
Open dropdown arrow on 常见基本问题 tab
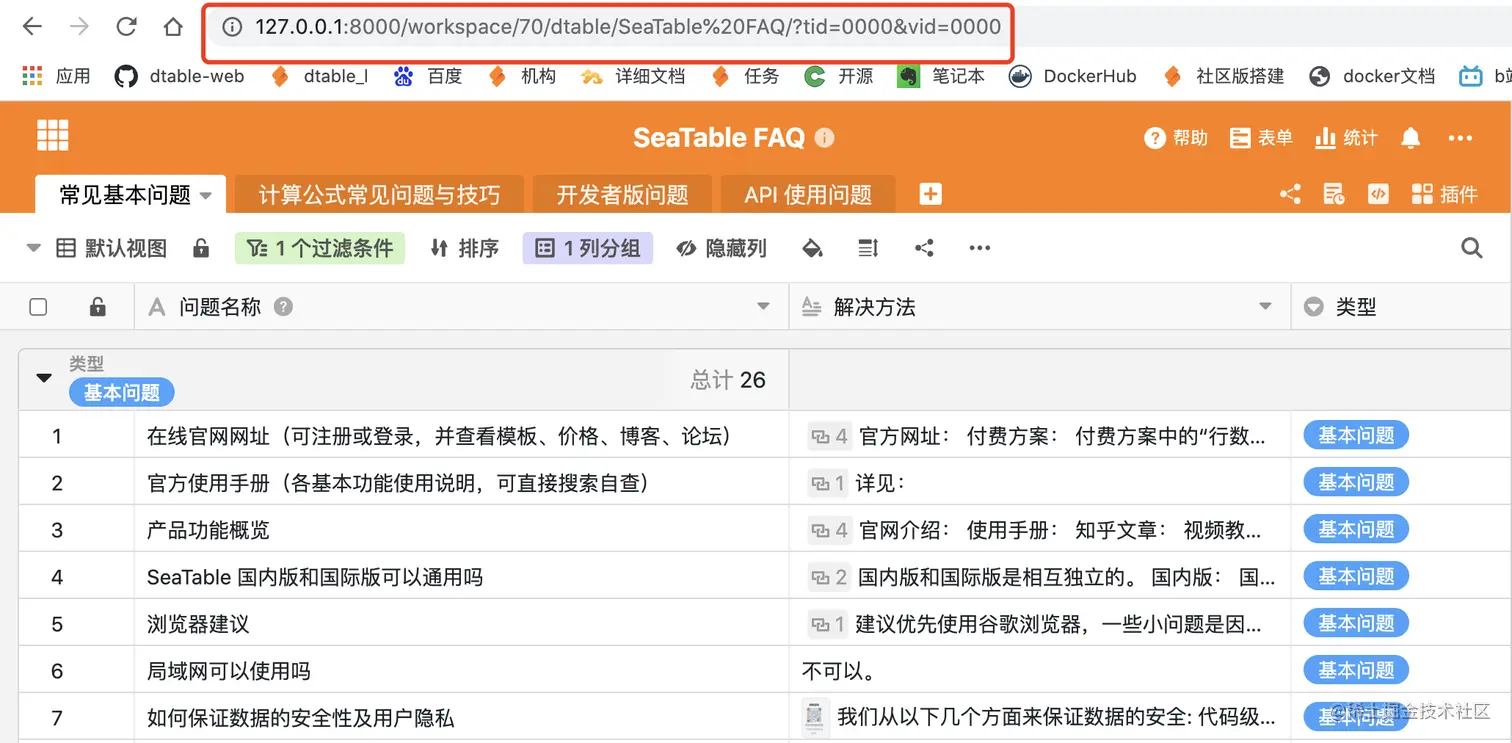click(206, 196)
